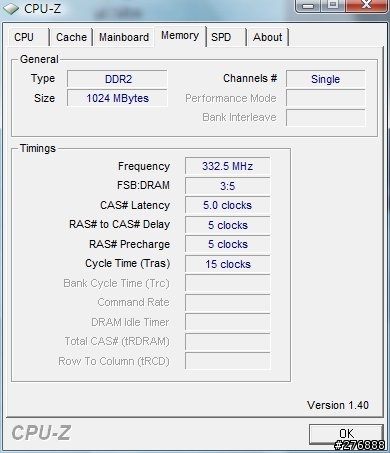Click the Timings group heading

click(x=38, y=148)
